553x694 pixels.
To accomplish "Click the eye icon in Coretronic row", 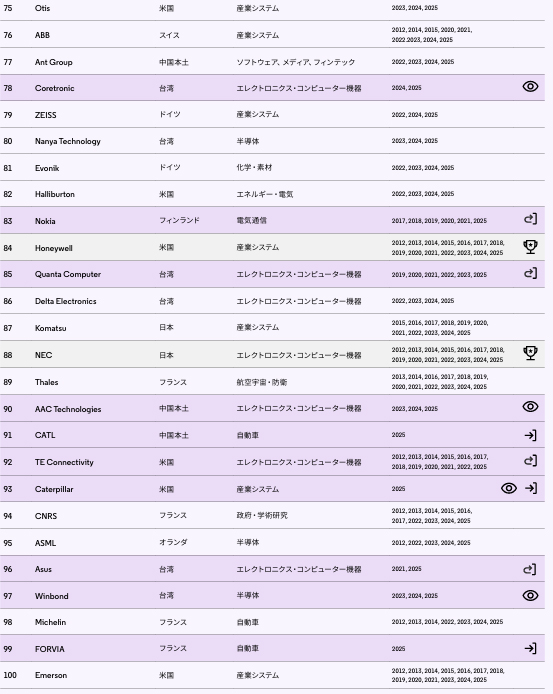I will [x=530, y=87].
